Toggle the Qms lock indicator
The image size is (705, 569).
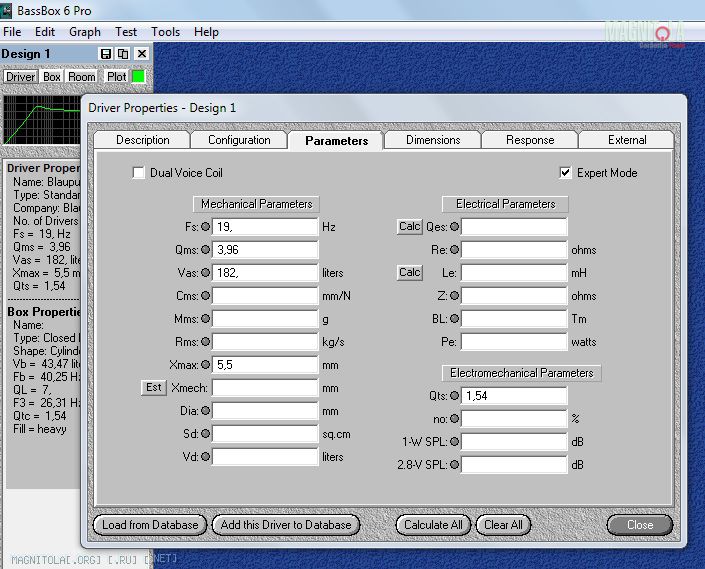pos(205,249)
